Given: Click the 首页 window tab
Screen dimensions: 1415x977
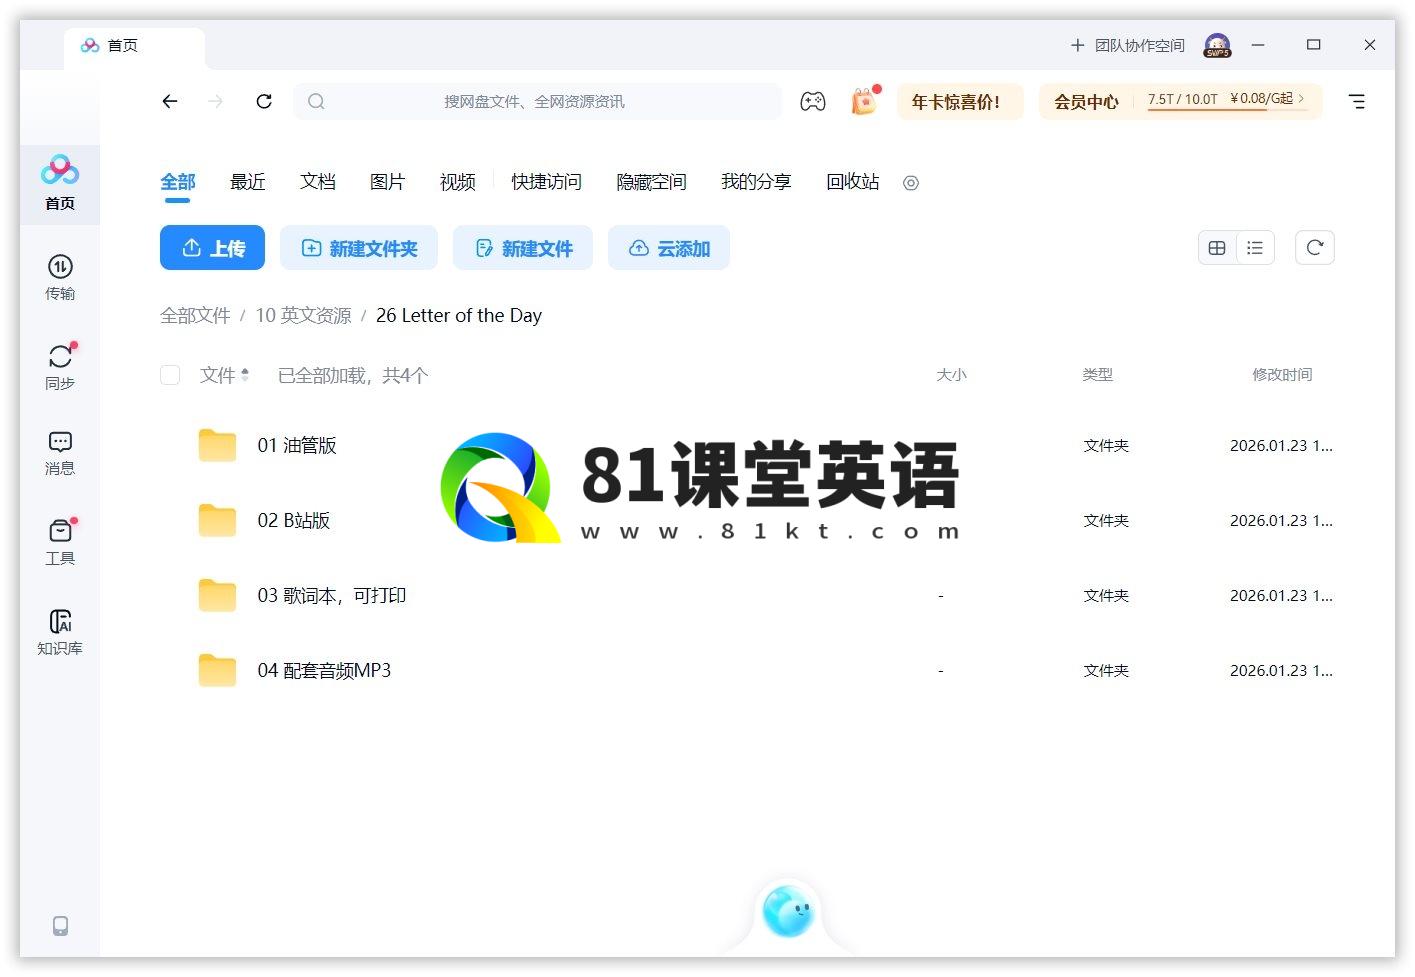Looking at the screenshot, I should 135,46.
